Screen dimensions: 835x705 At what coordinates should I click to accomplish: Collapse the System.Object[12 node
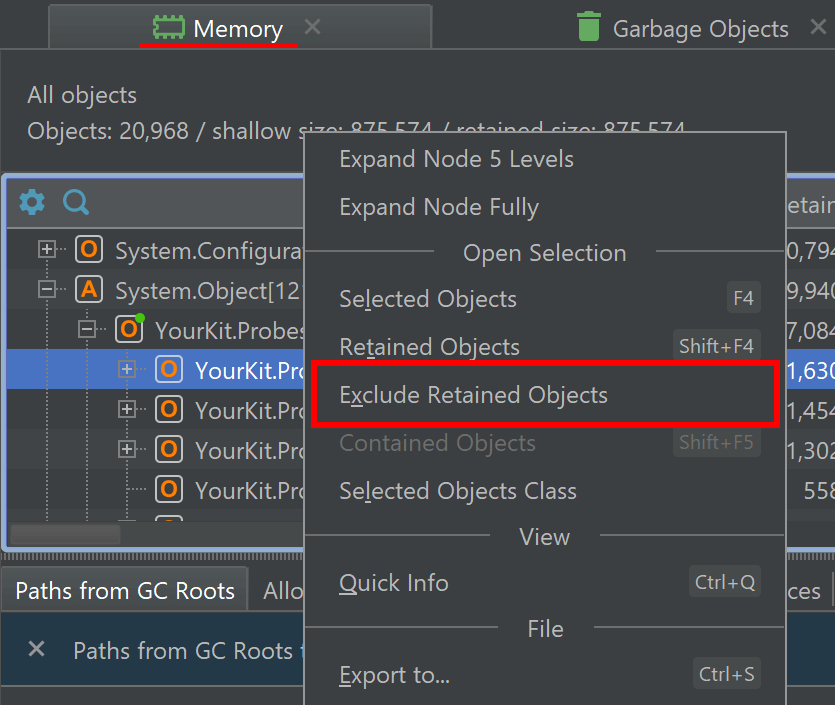[47, 290]
